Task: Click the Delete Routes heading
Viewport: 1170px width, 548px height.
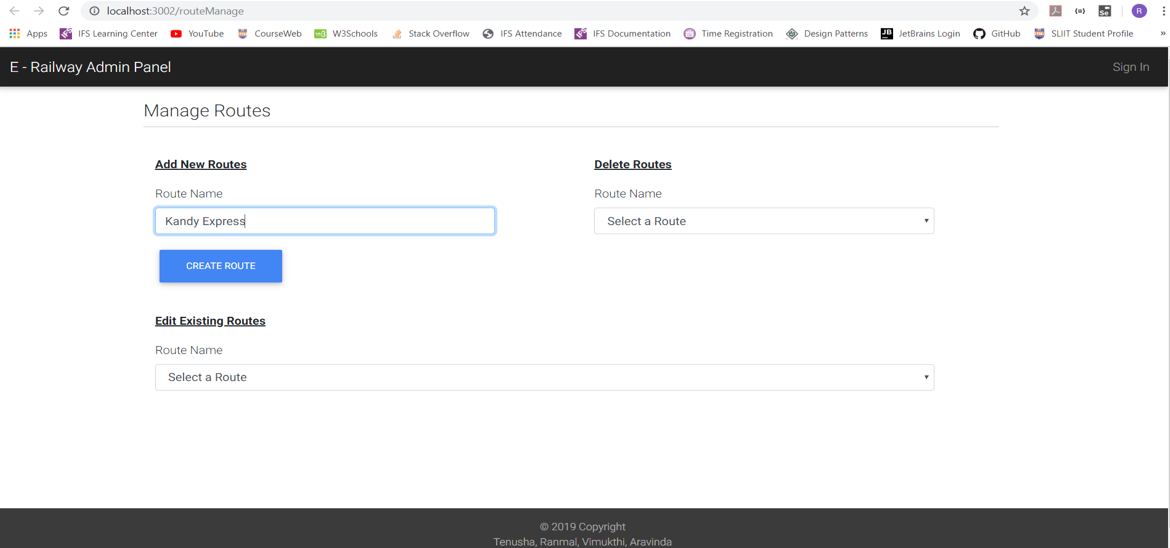Action: coord(633,164)
